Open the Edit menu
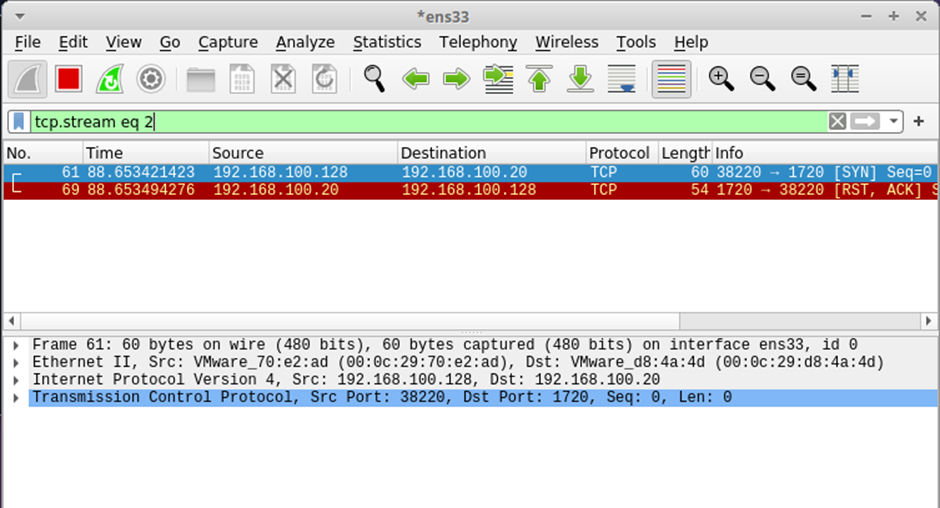This screenshot has width=940, height=508. click(73, 42)
